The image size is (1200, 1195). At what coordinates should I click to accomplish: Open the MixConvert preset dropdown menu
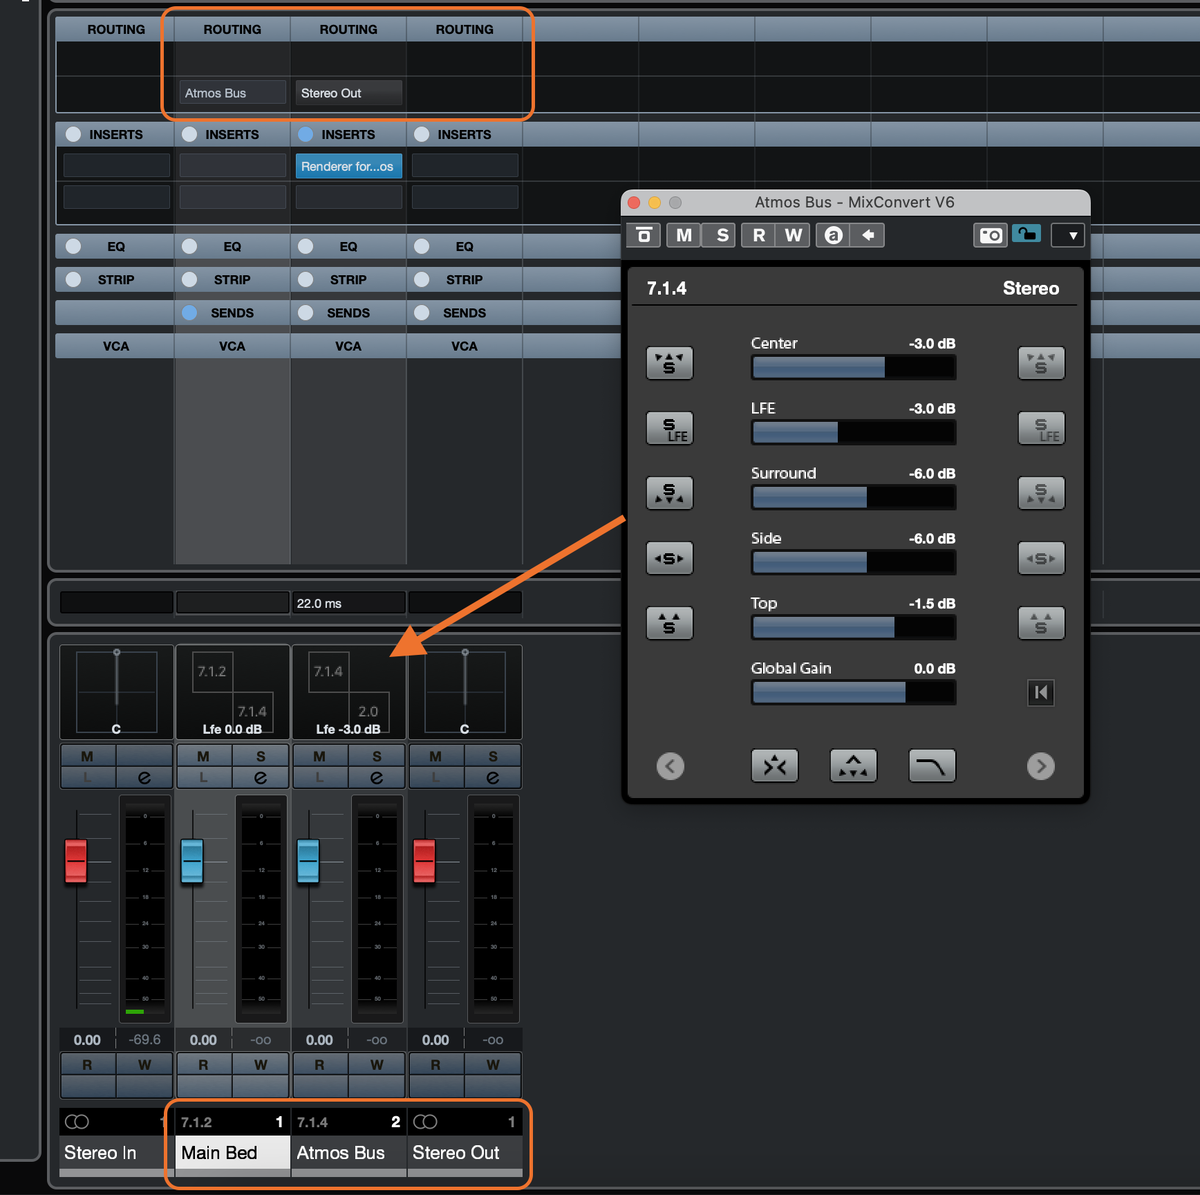(x=1068, y=236)
